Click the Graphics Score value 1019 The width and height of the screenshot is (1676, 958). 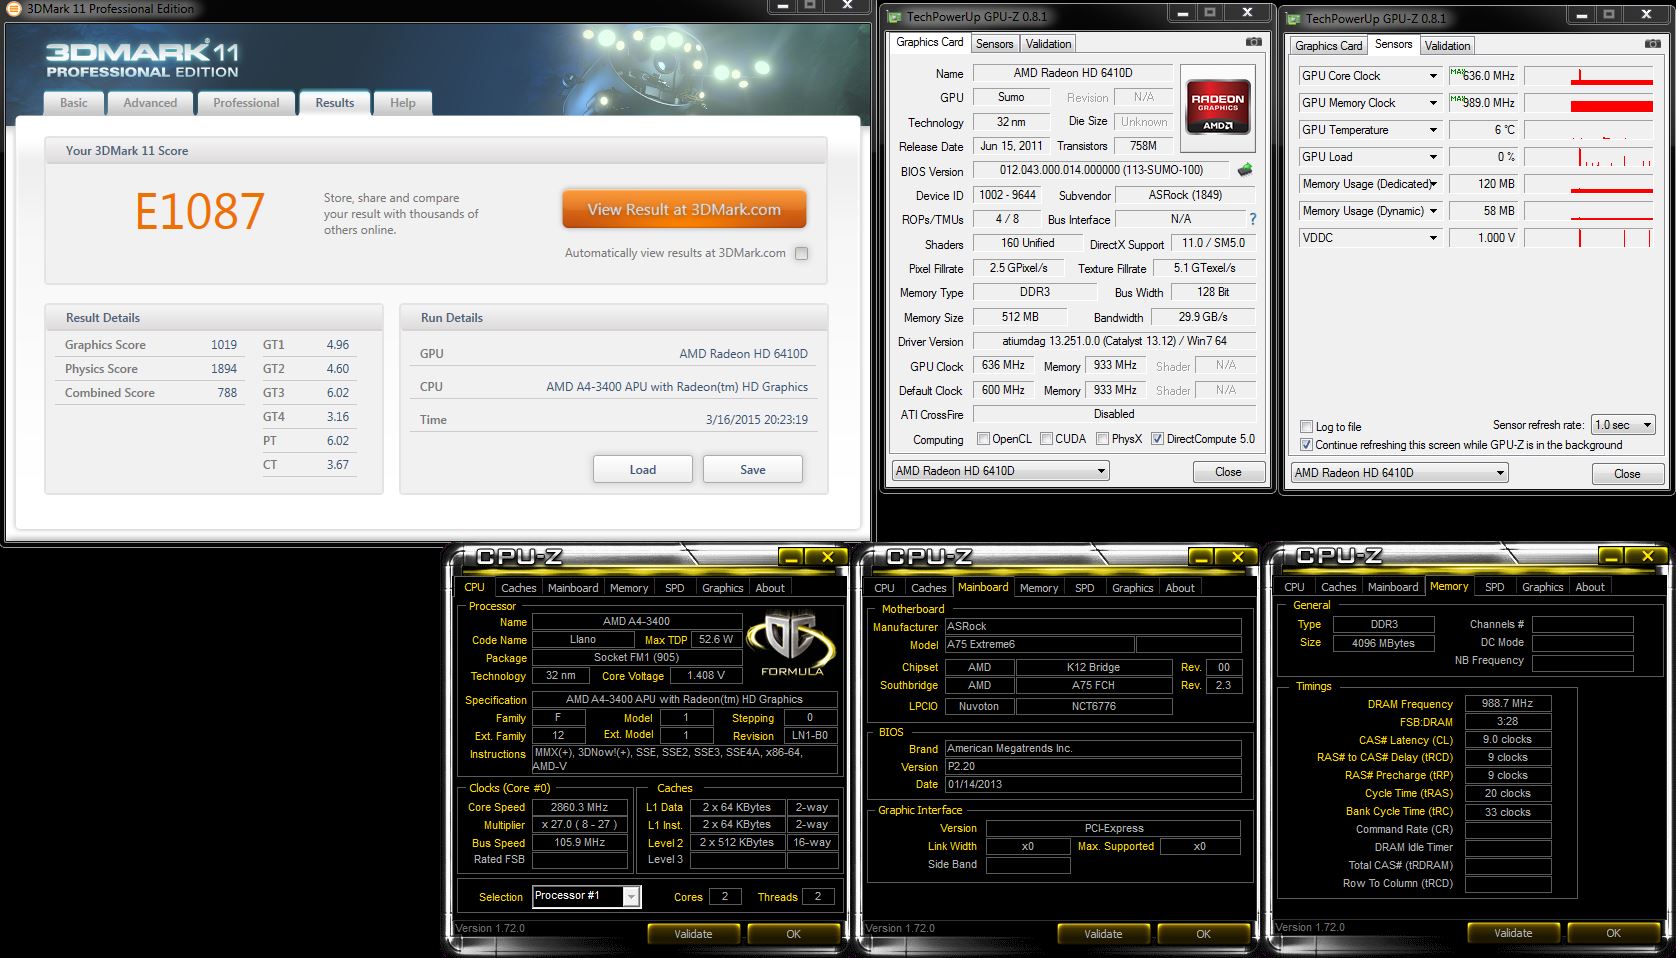[223, 345]
